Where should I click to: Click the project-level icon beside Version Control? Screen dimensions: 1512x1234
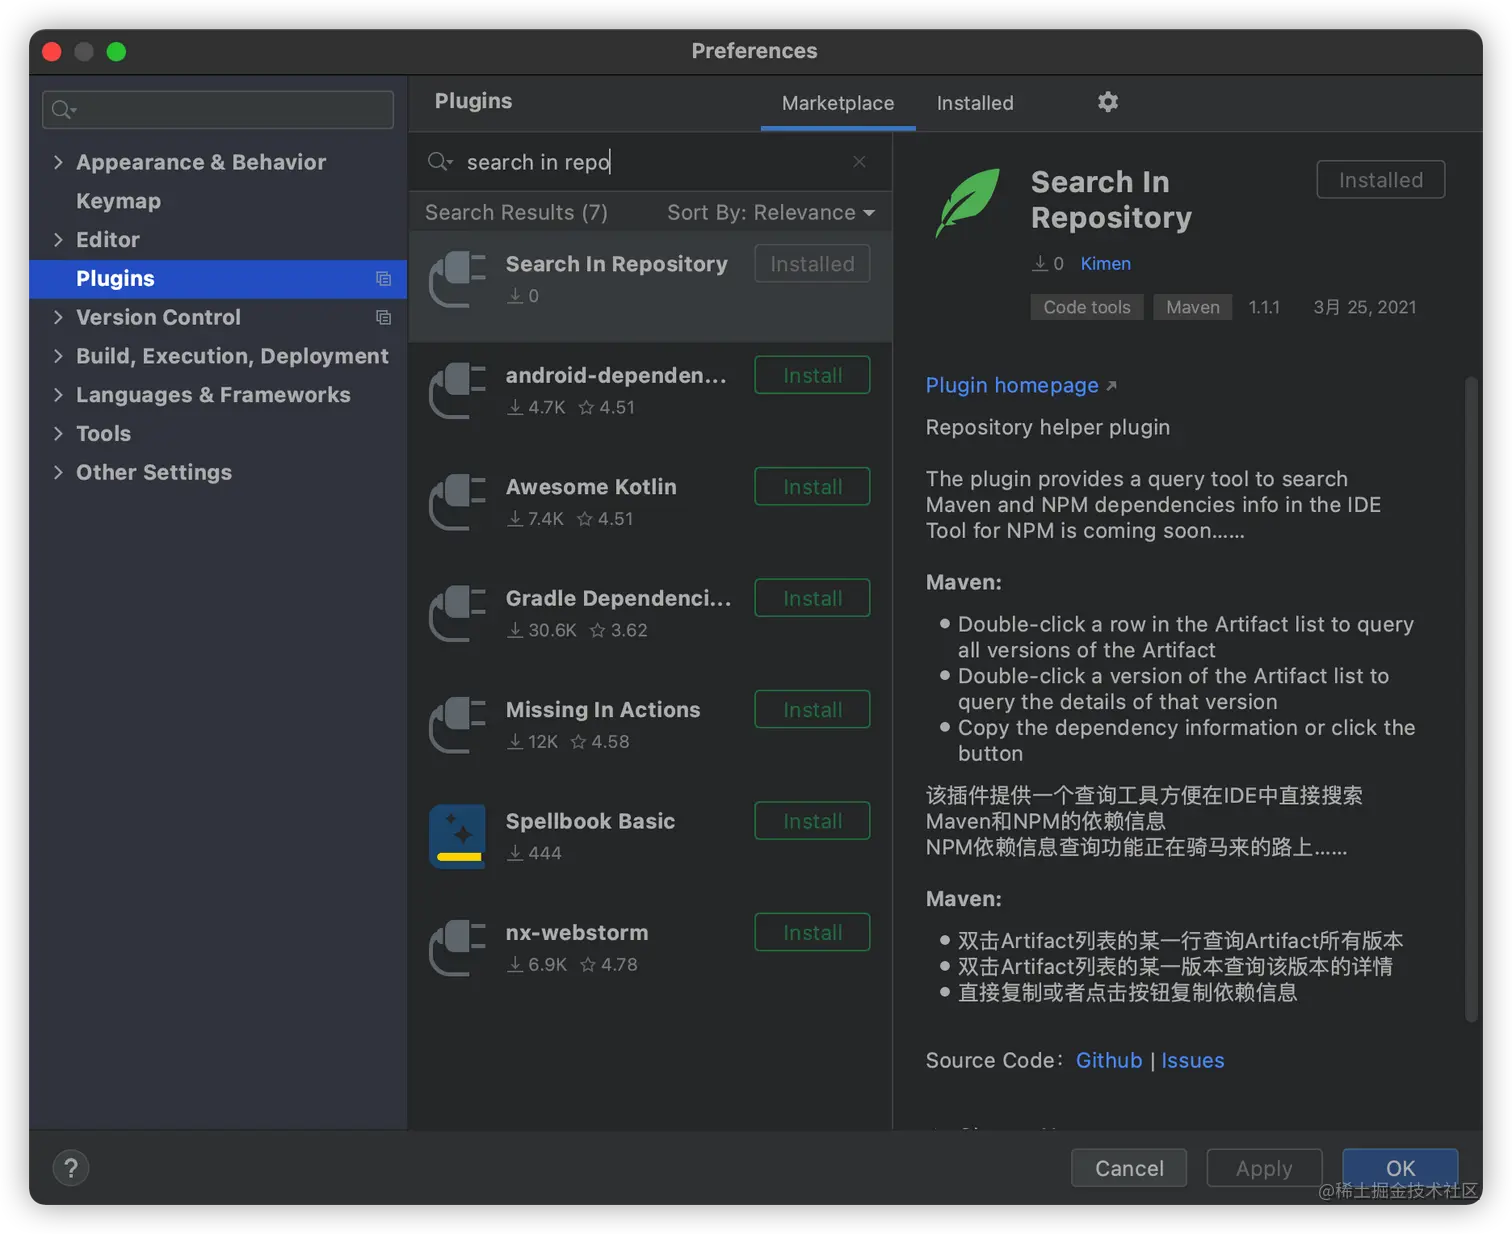coord(383,318)
